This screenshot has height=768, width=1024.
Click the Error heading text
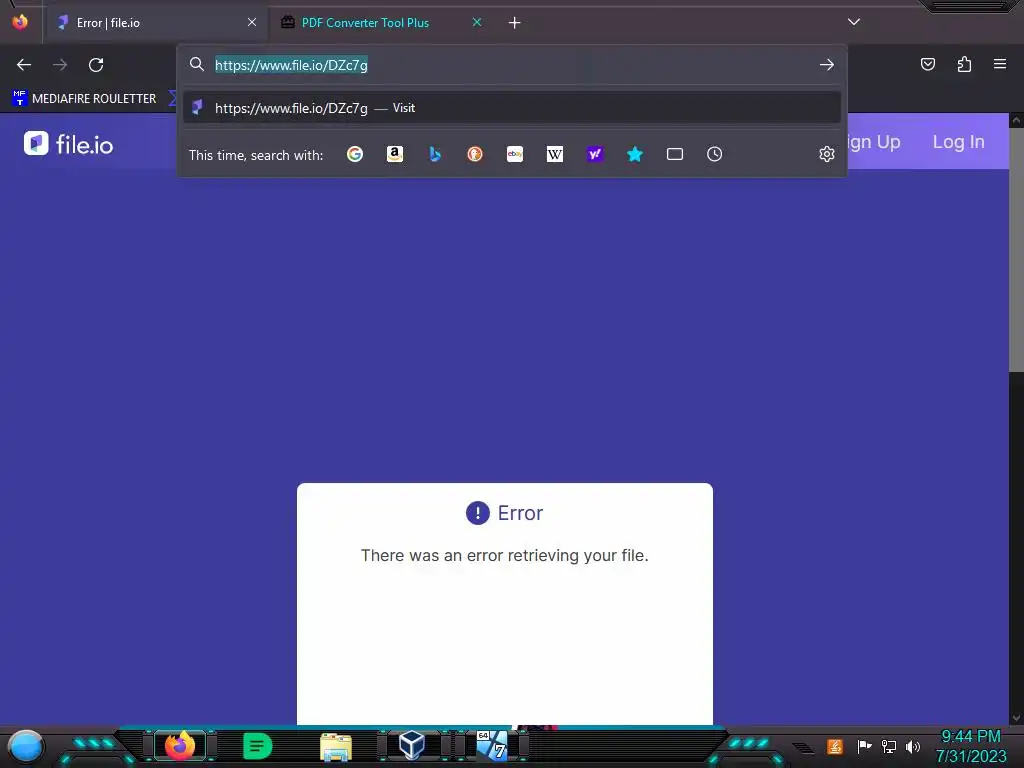[520, 513]
